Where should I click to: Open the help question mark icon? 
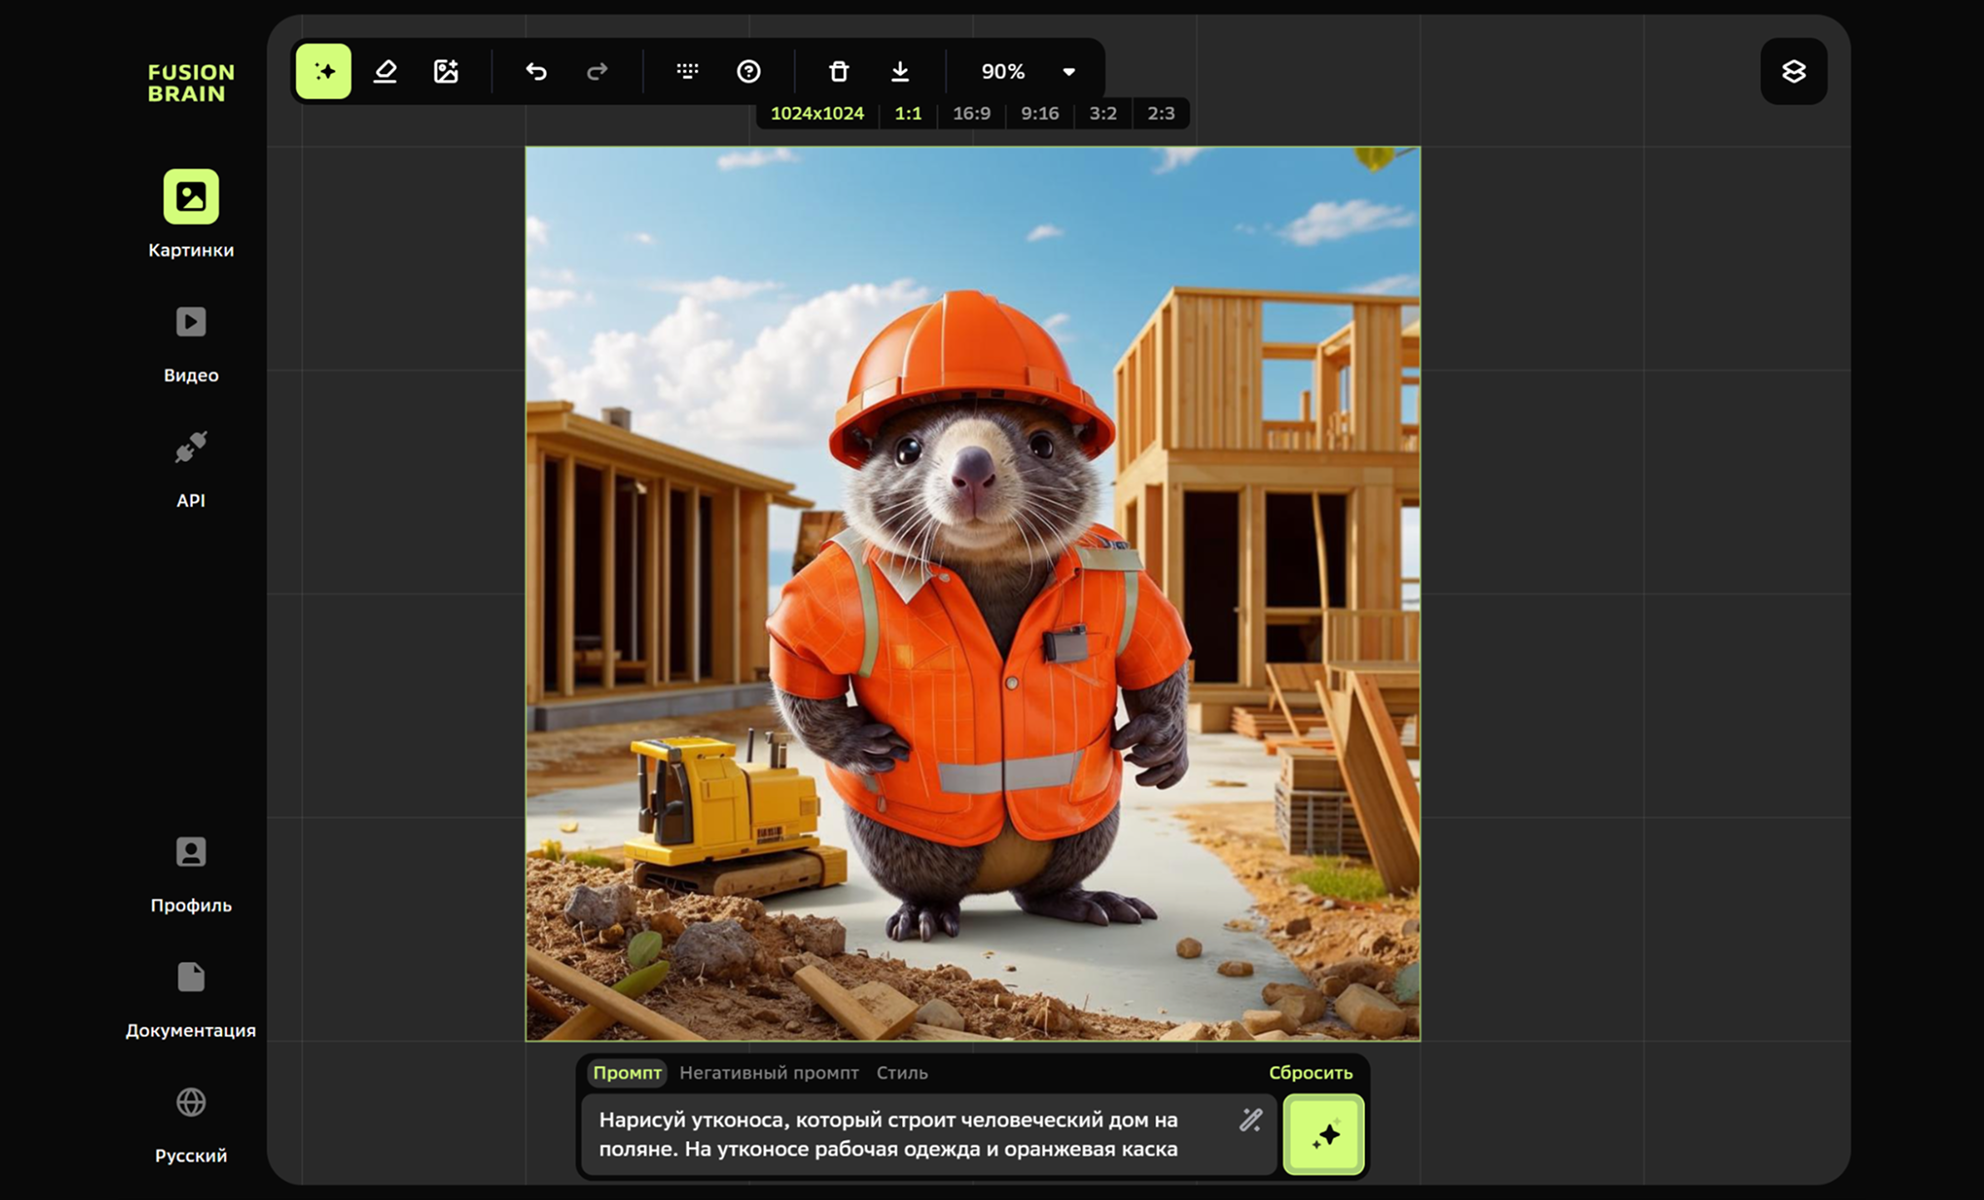[x=748, y=71]
